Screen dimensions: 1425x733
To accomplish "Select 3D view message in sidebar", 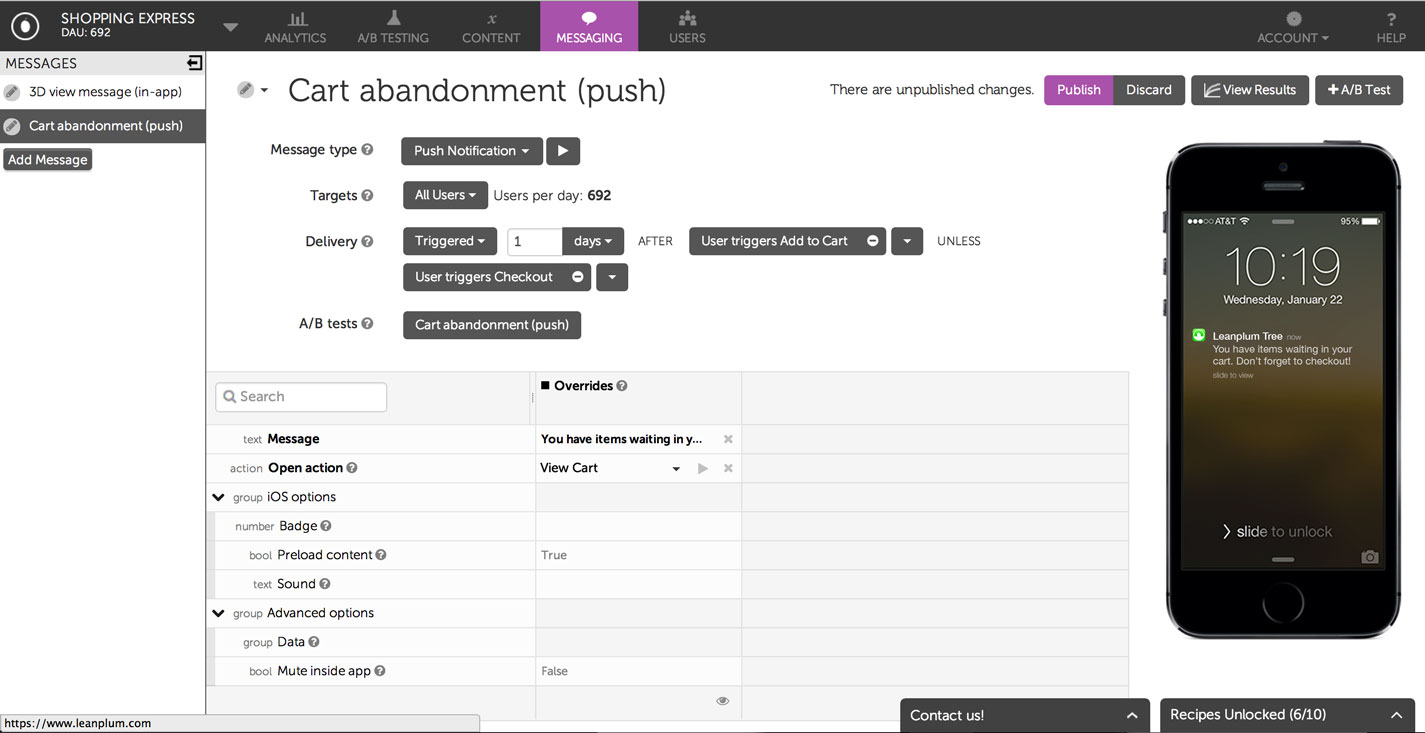I will [104, 92].
